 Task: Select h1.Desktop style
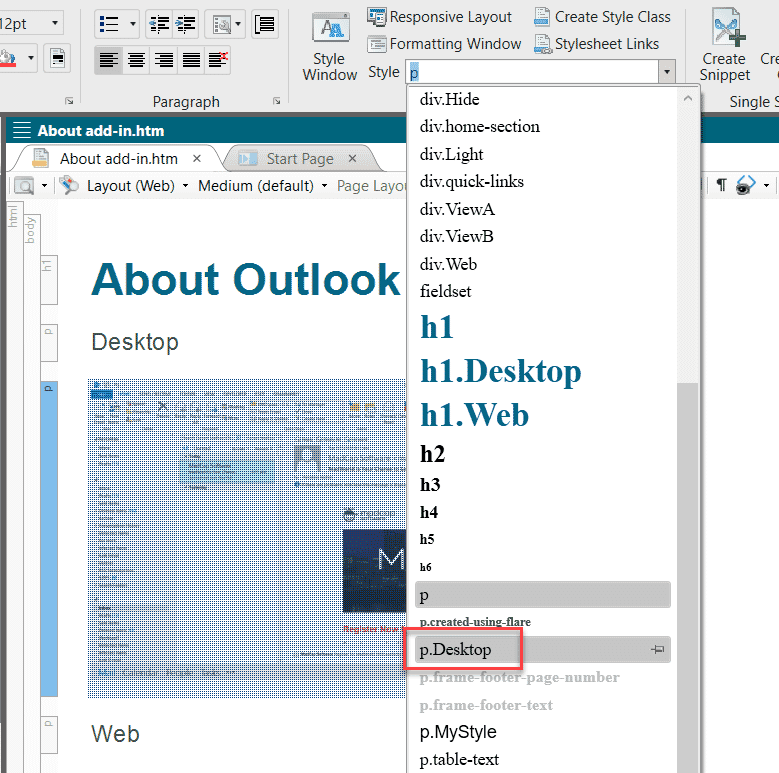pos(543,371)
